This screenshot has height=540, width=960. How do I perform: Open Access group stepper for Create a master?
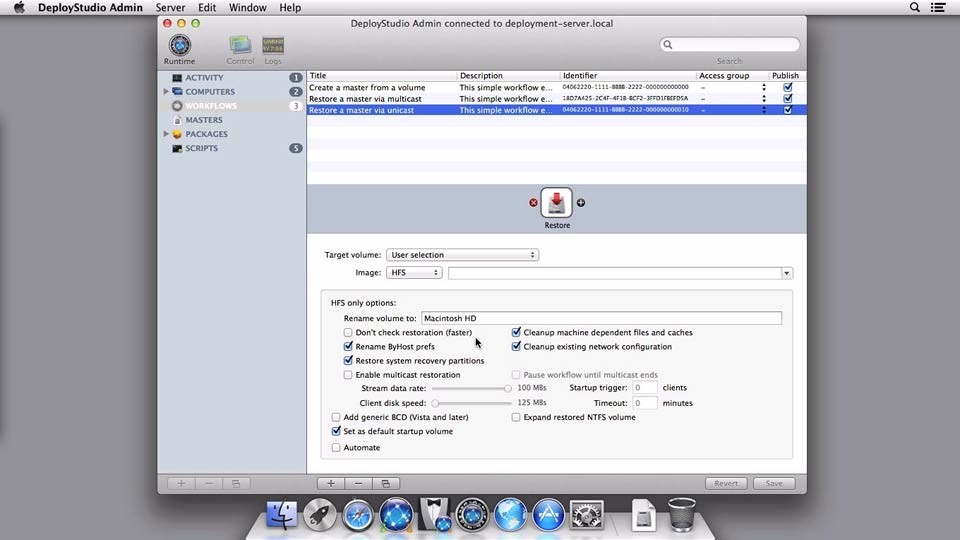(x=763, y=87)
